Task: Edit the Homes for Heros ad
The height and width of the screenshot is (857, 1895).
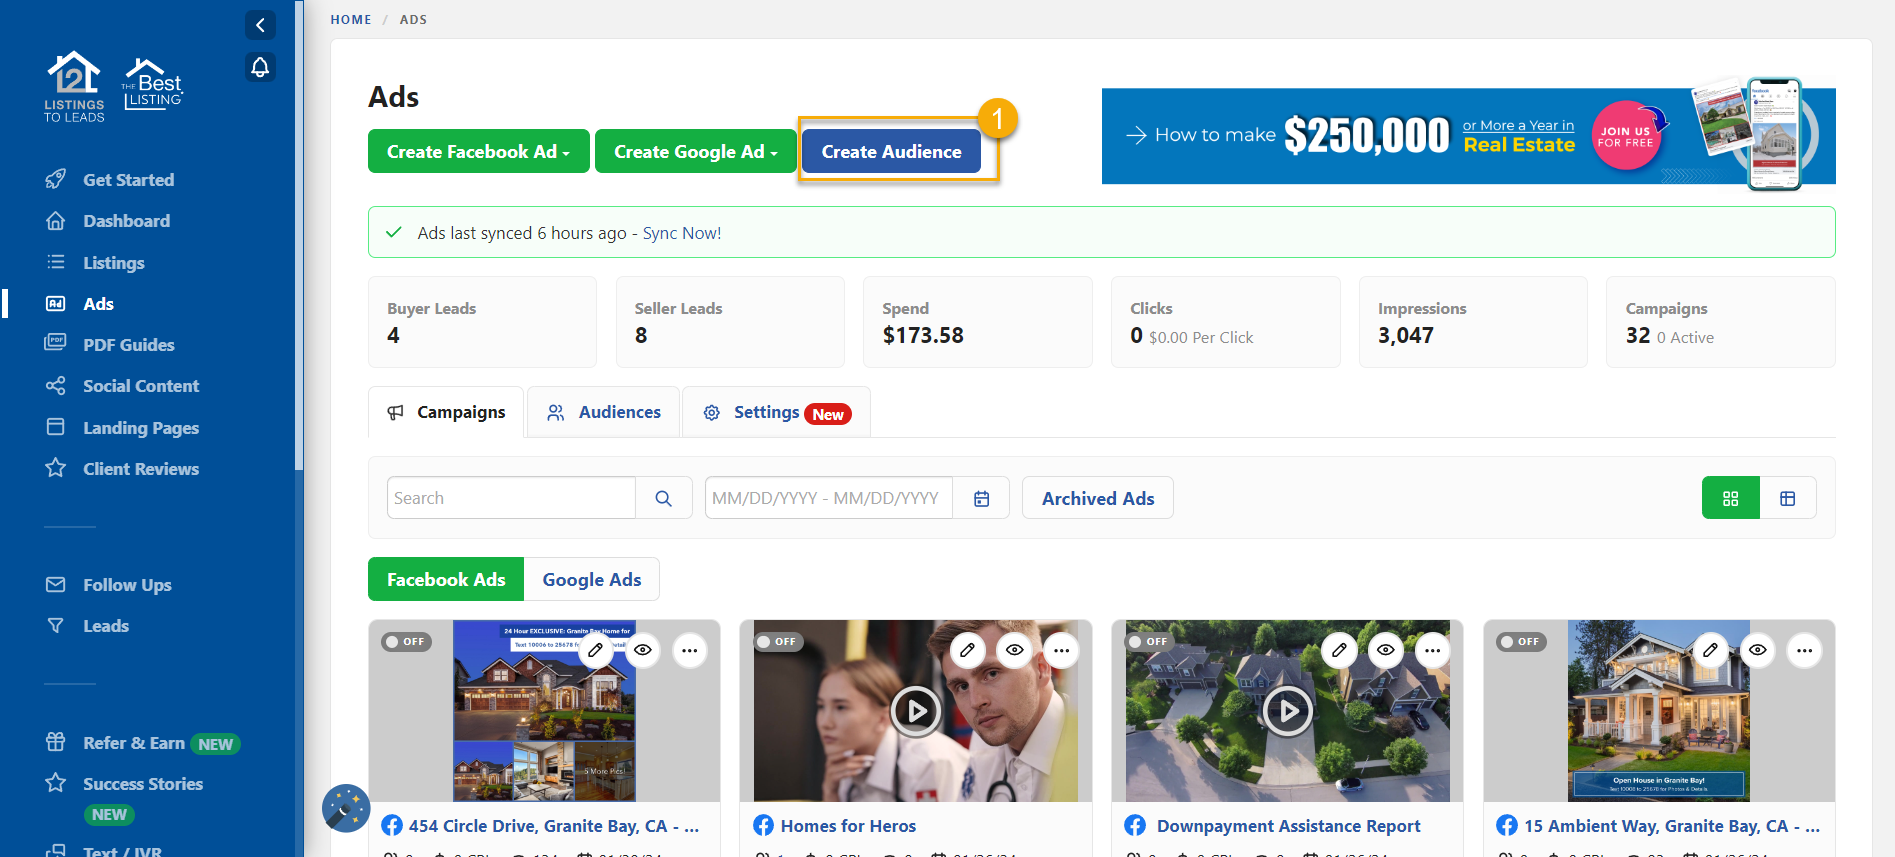Action: 967,650
